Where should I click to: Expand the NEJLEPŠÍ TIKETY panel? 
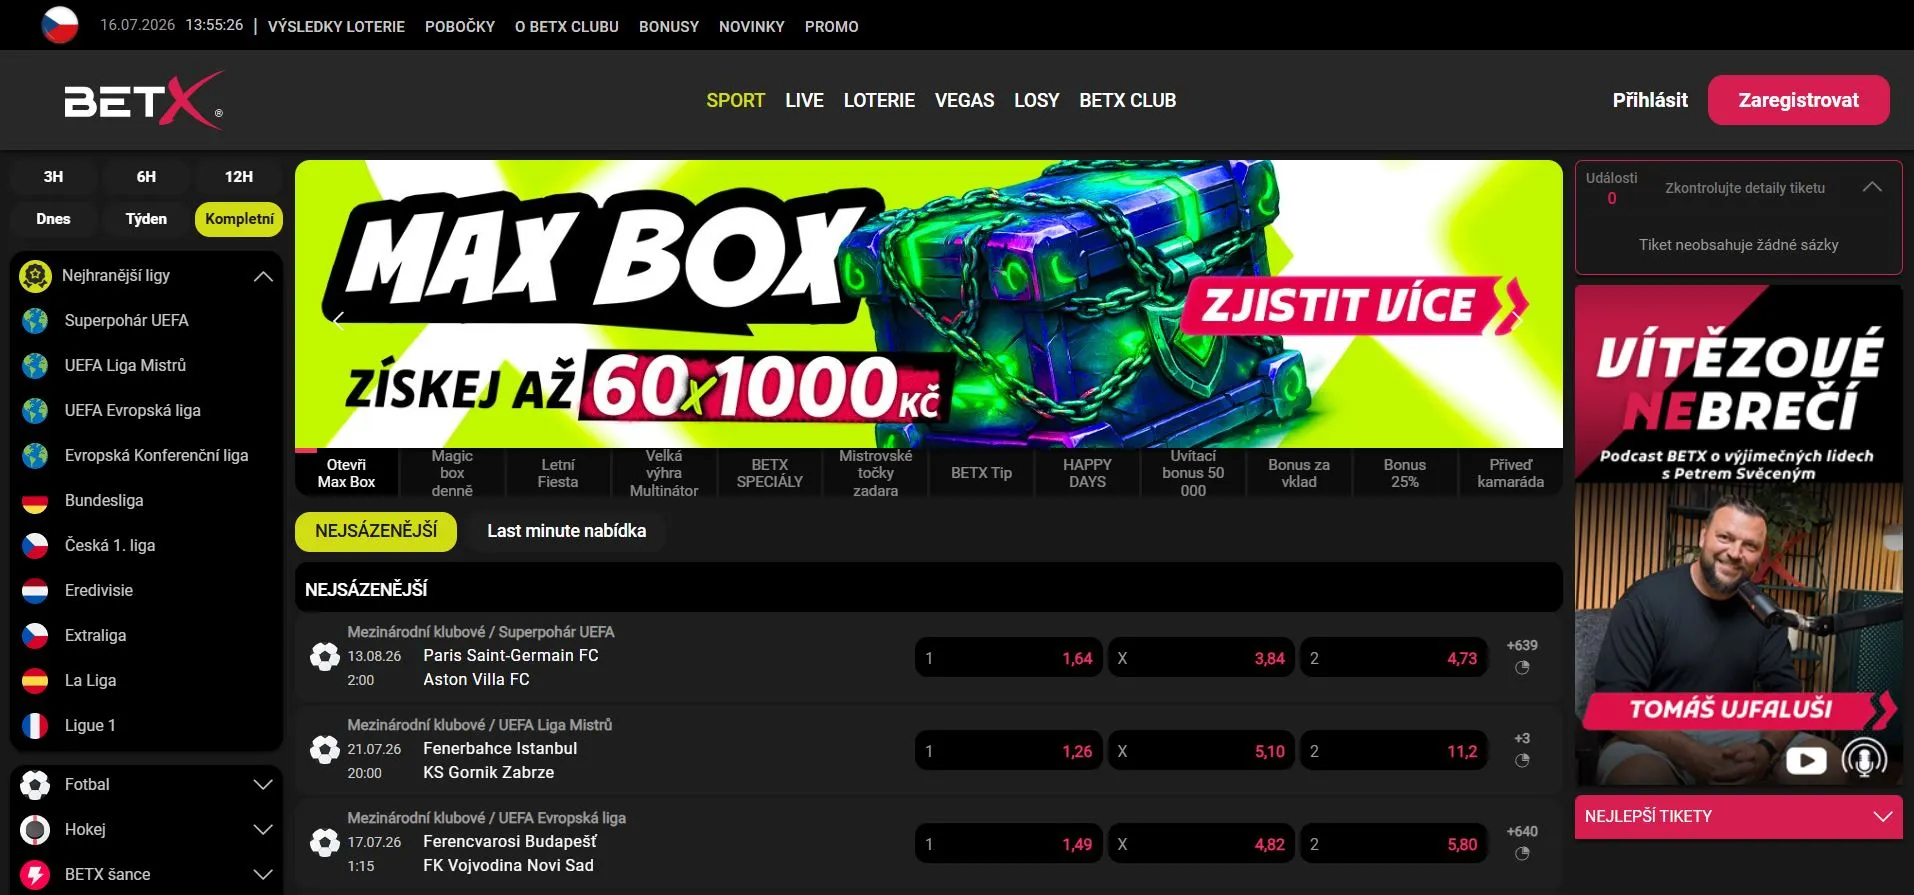coord(1738,817)
